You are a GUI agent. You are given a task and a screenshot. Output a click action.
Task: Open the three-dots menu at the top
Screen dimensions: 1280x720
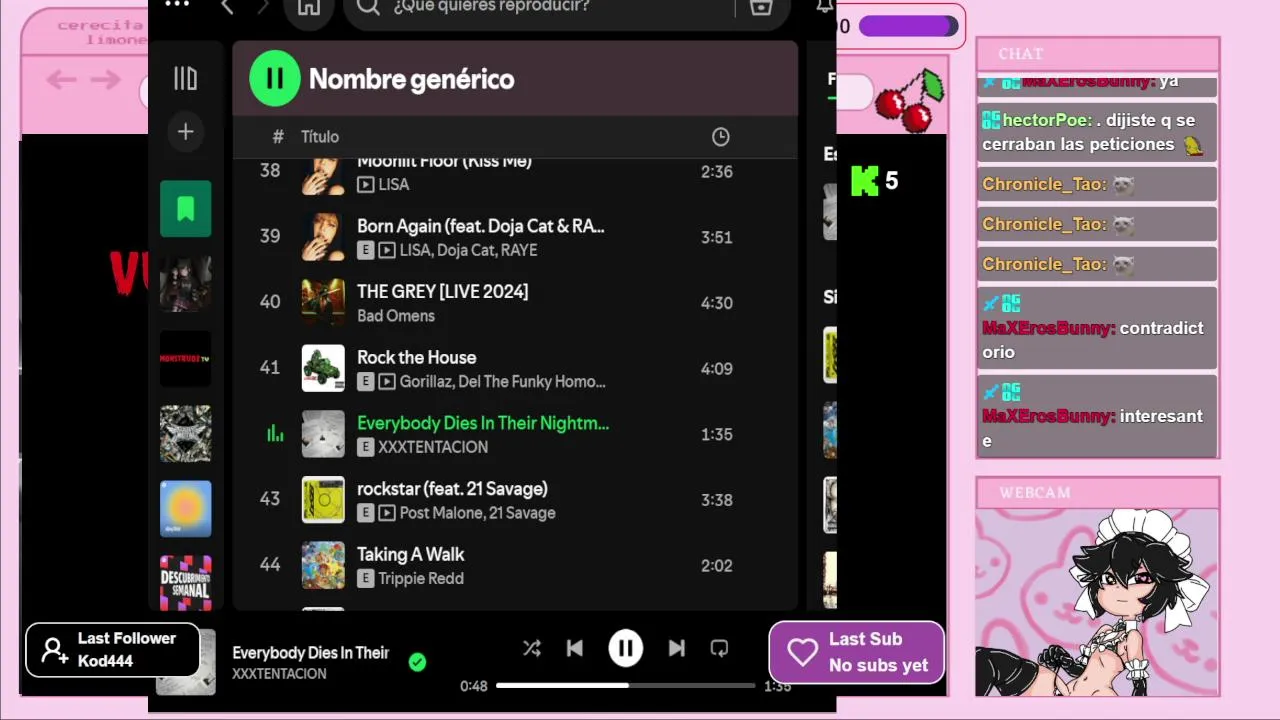tap(177, 5)
